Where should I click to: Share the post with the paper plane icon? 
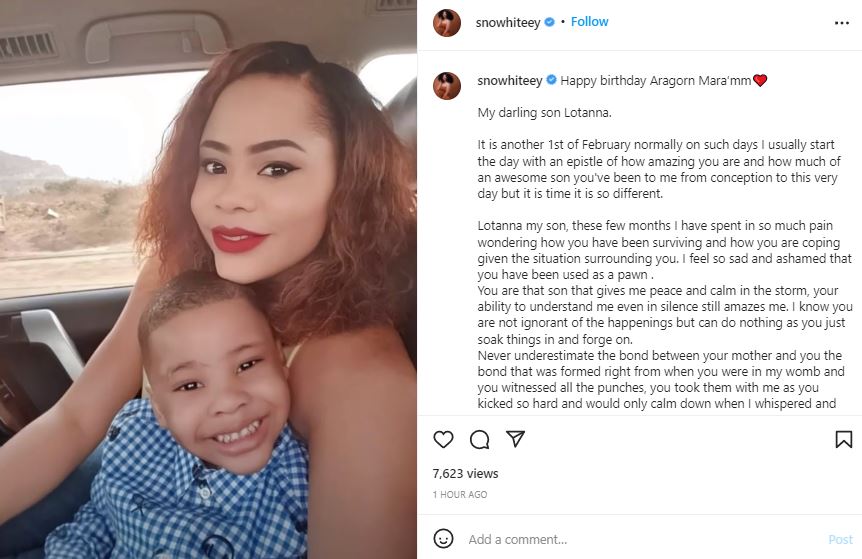coord(515,440)
